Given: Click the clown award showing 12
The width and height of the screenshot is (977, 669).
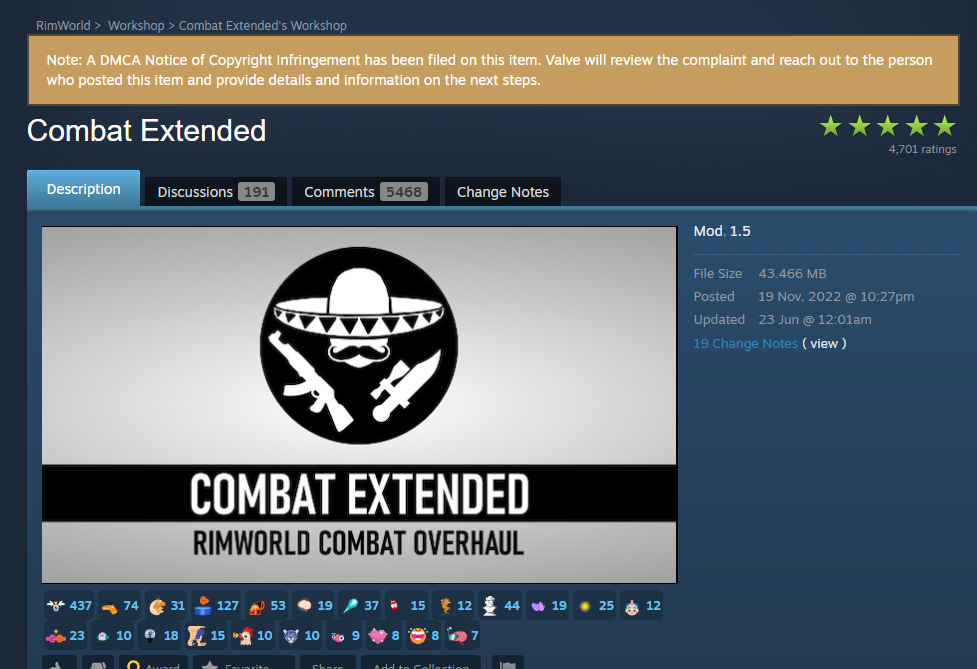Looking at the screenshot, I should tap(642, 605).
